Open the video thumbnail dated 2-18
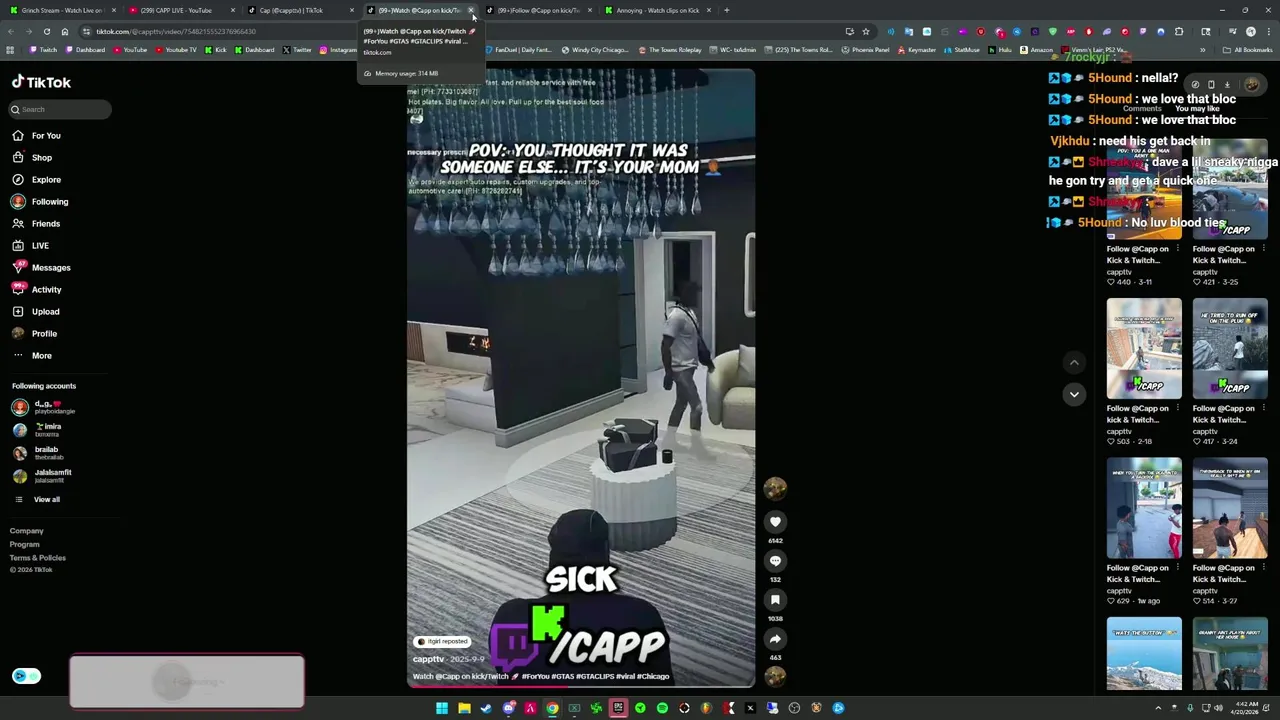 tap(1144, 348)
